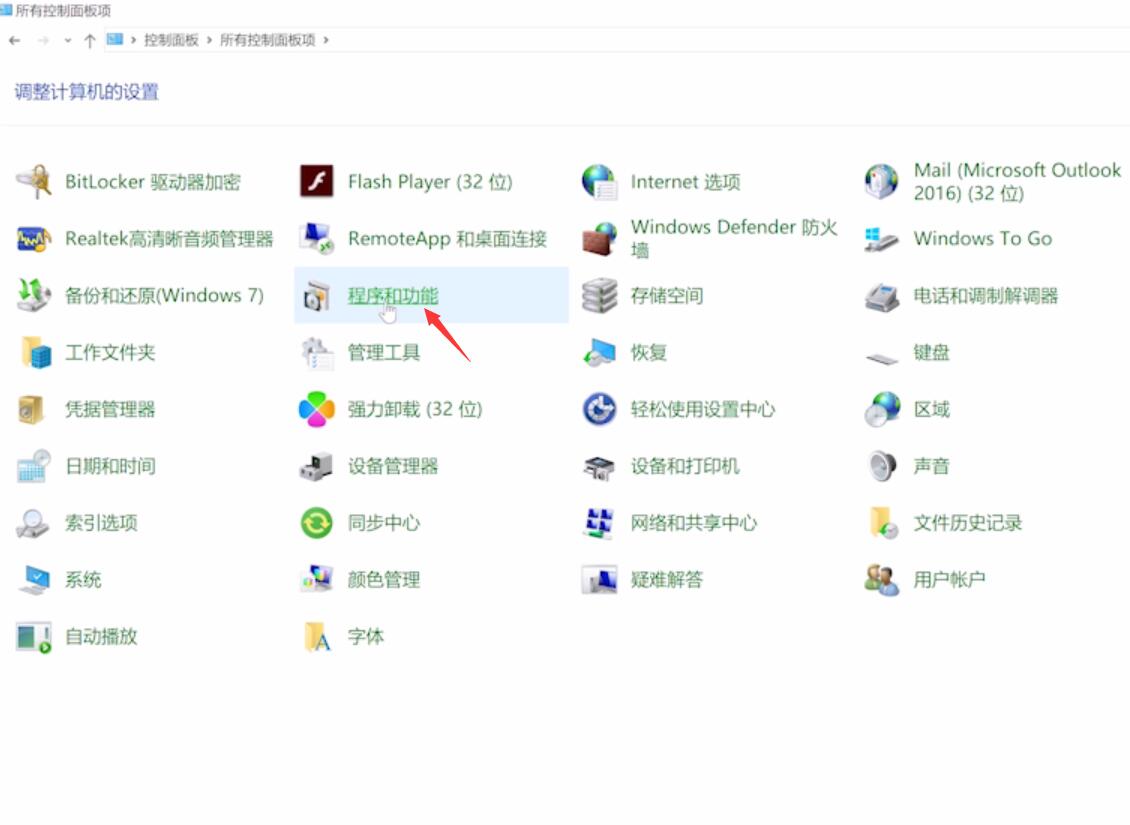
Task: Click the 强力卸载 (32 位) clover icon
Action: [x=316, y=409]
